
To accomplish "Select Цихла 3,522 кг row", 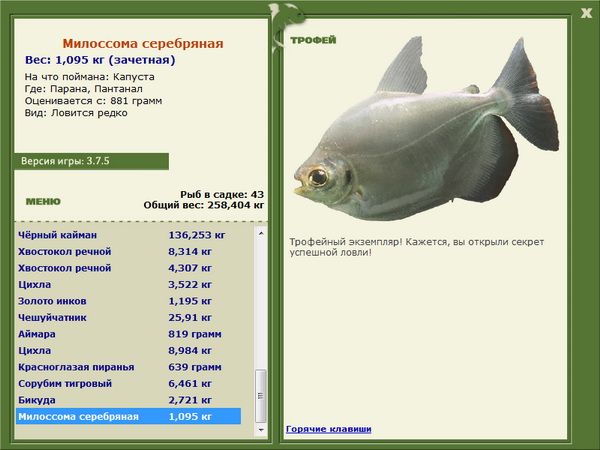I will pyautogui.click(x=129, y=284).
